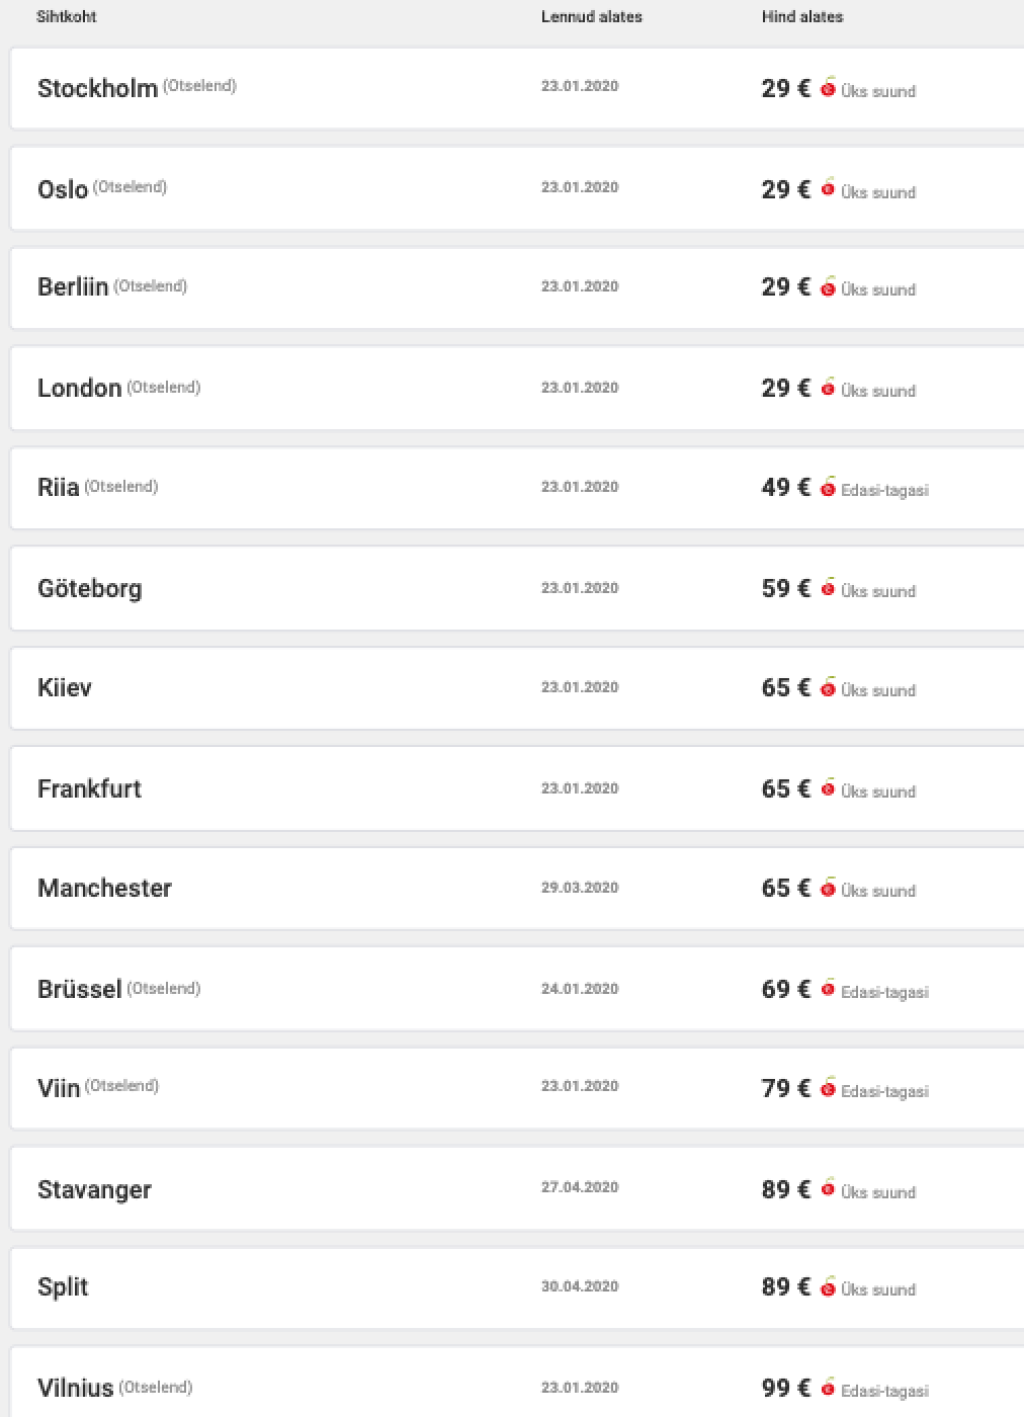Click the cherry icon next to Oslo price
Image resolution: width=1024 pixels, height=1417 pixels.
tap(828, 188)
